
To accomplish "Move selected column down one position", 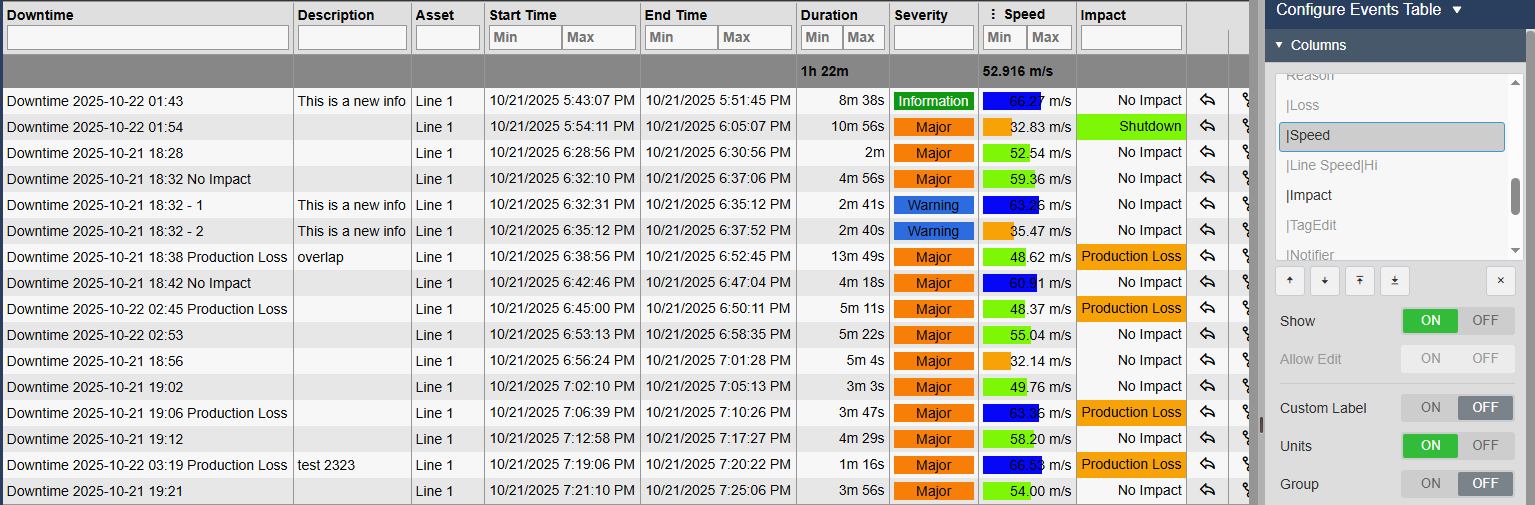I will point(1325,281).
